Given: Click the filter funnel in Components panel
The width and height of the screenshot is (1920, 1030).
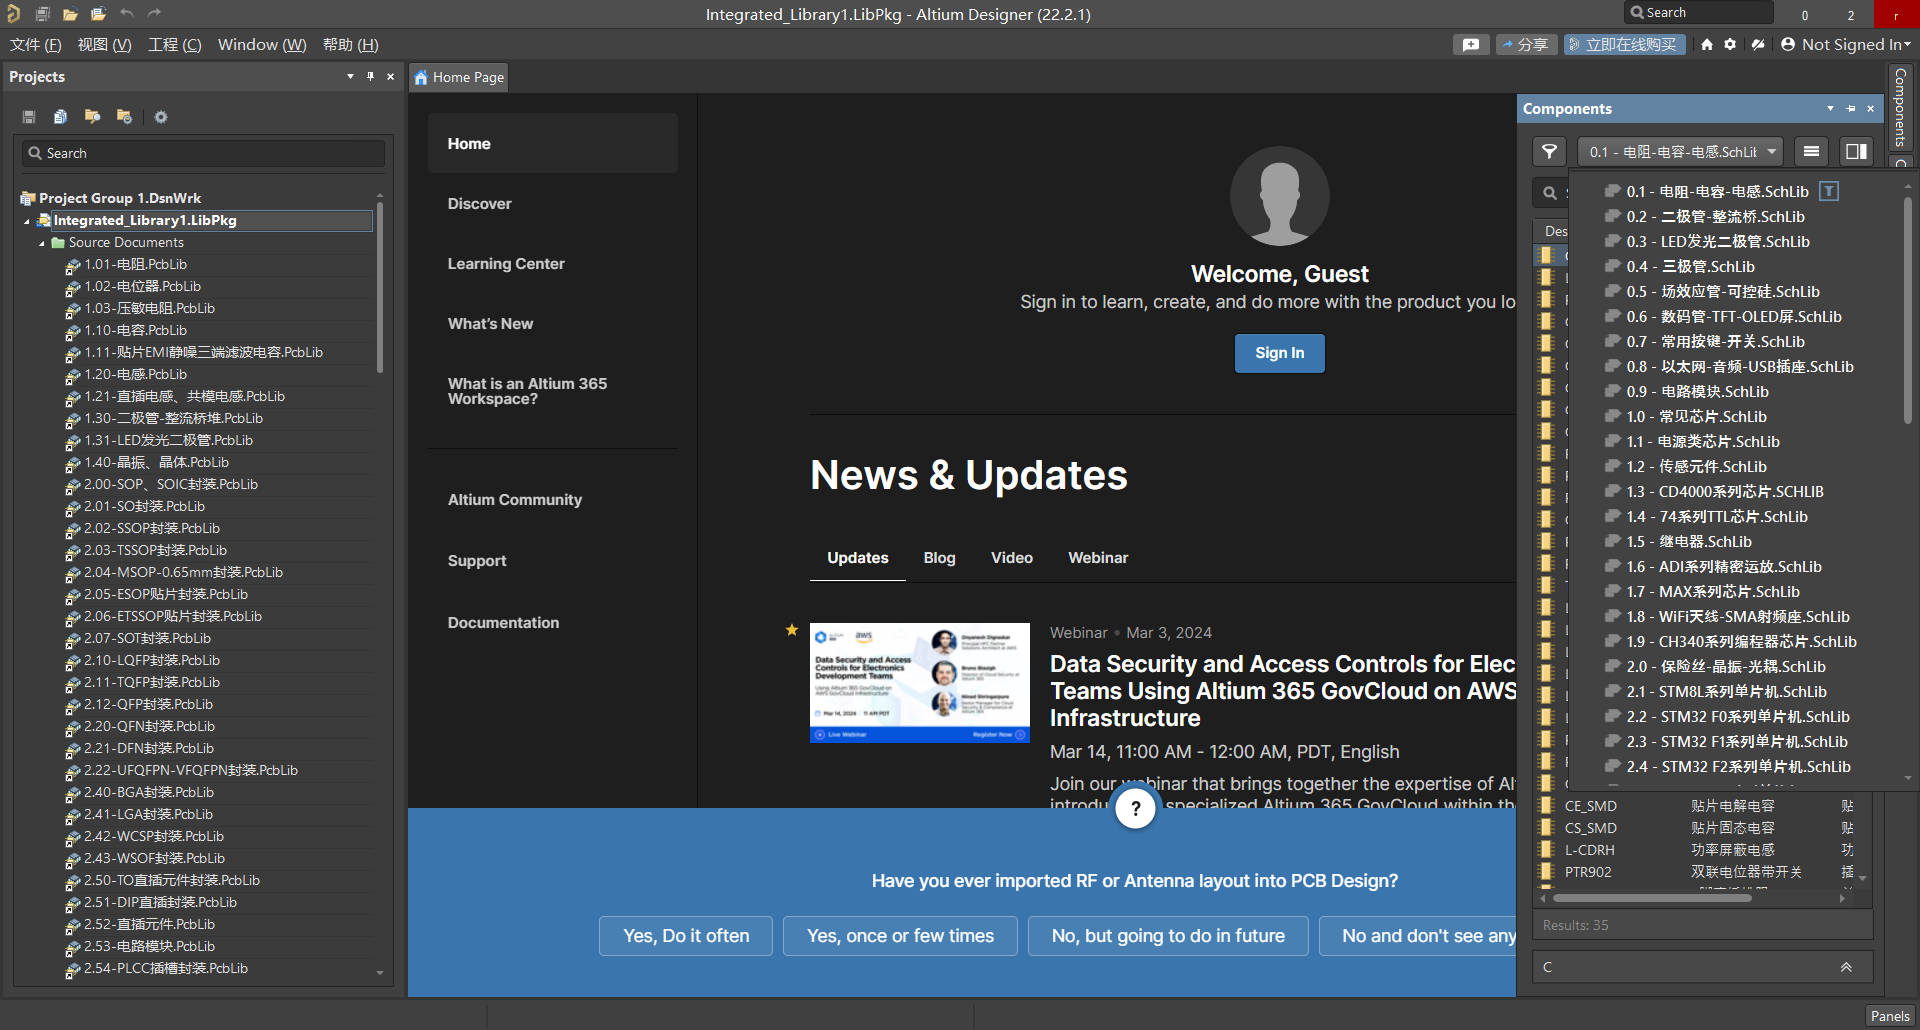Looking at the screenshot, I should (x=1549, y=152).
